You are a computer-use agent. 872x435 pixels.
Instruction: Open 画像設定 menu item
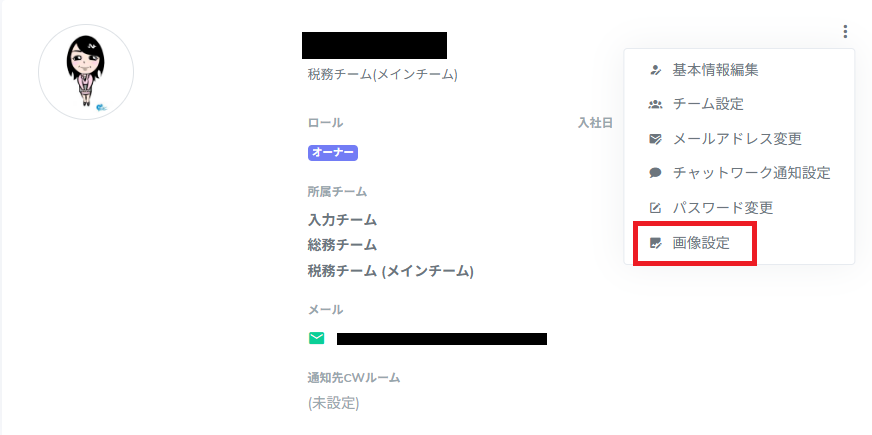(701, 243)
